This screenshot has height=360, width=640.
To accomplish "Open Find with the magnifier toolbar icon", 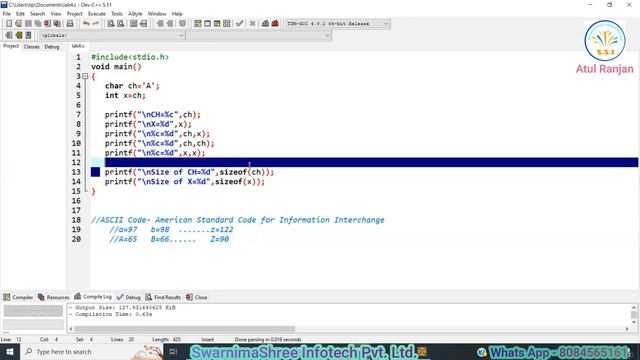I will (111, 24).
